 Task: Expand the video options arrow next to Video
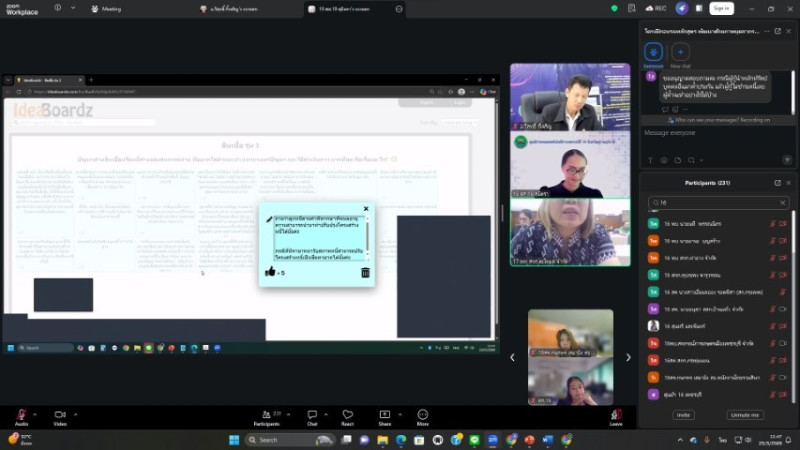(x=75, y=411)
